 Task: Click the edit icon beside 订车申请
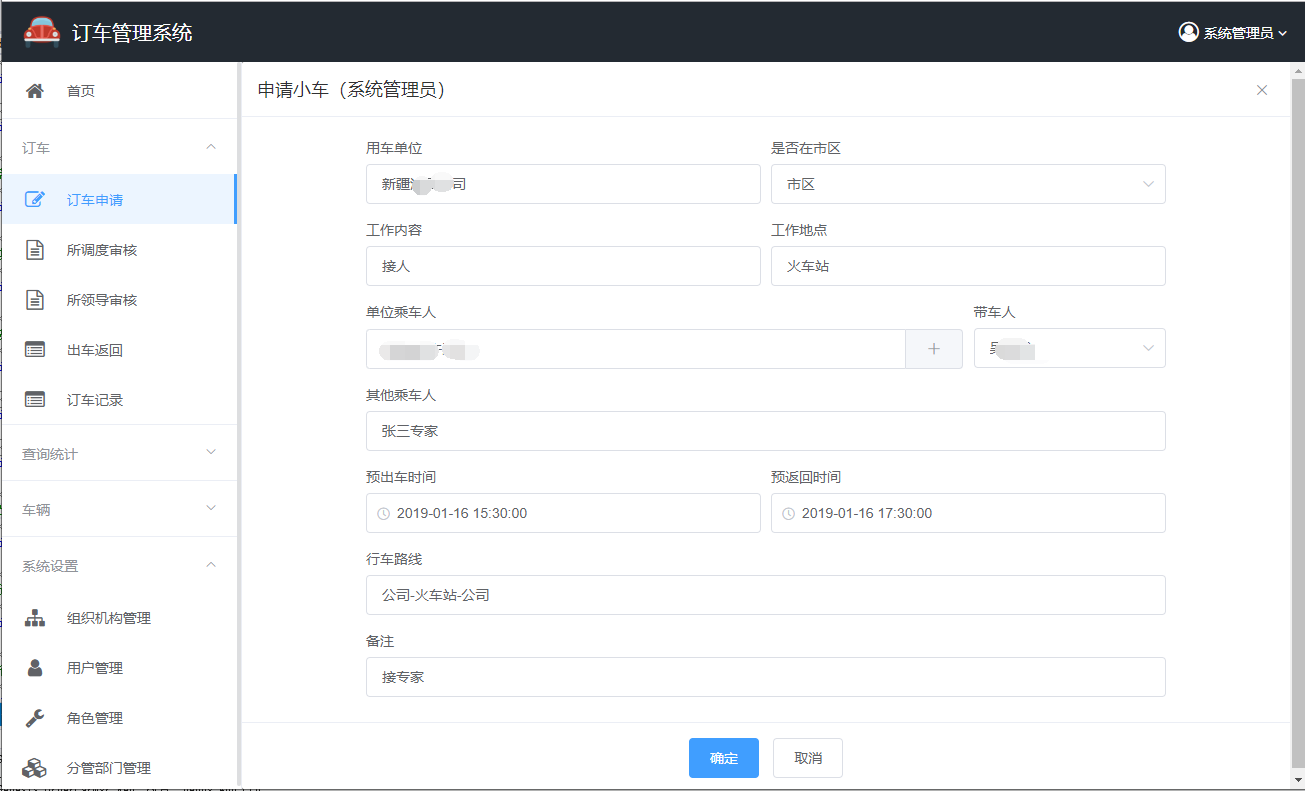[35, 200]
